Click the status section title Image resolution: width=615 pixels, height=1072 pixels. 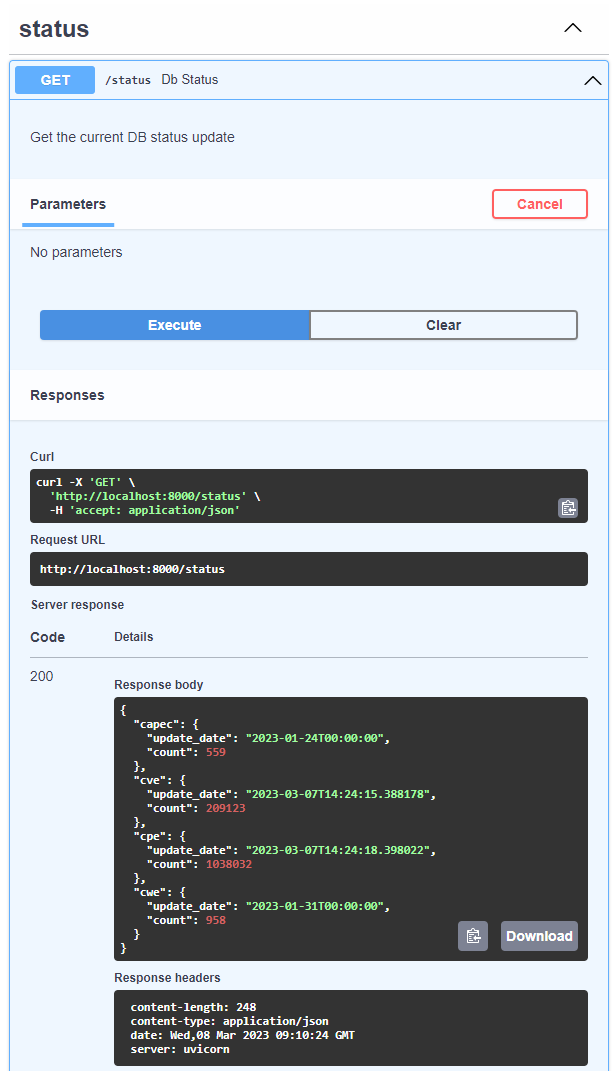53,29
